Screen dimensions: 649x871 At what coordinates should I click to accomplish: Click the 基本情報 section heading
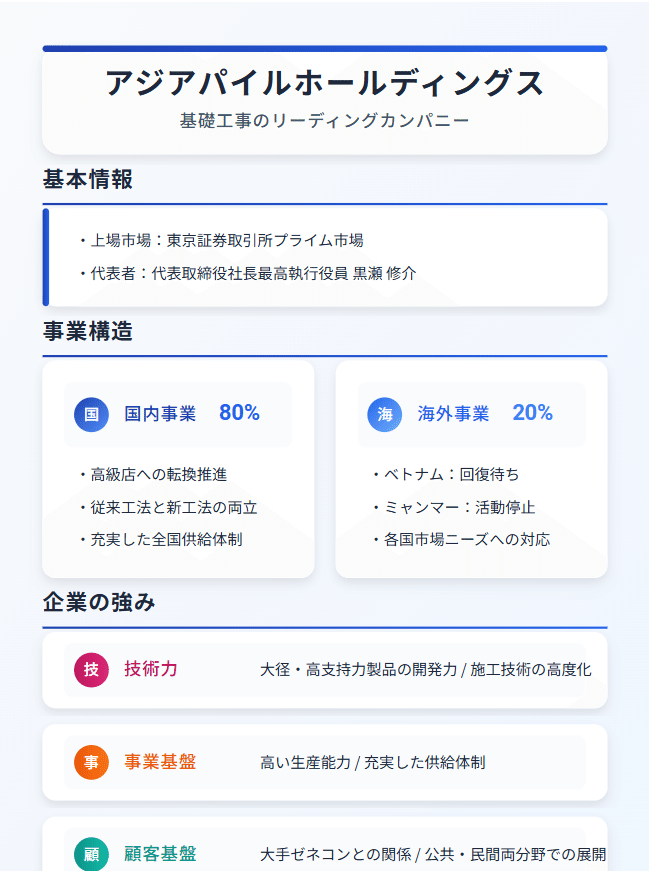(88, 179)
